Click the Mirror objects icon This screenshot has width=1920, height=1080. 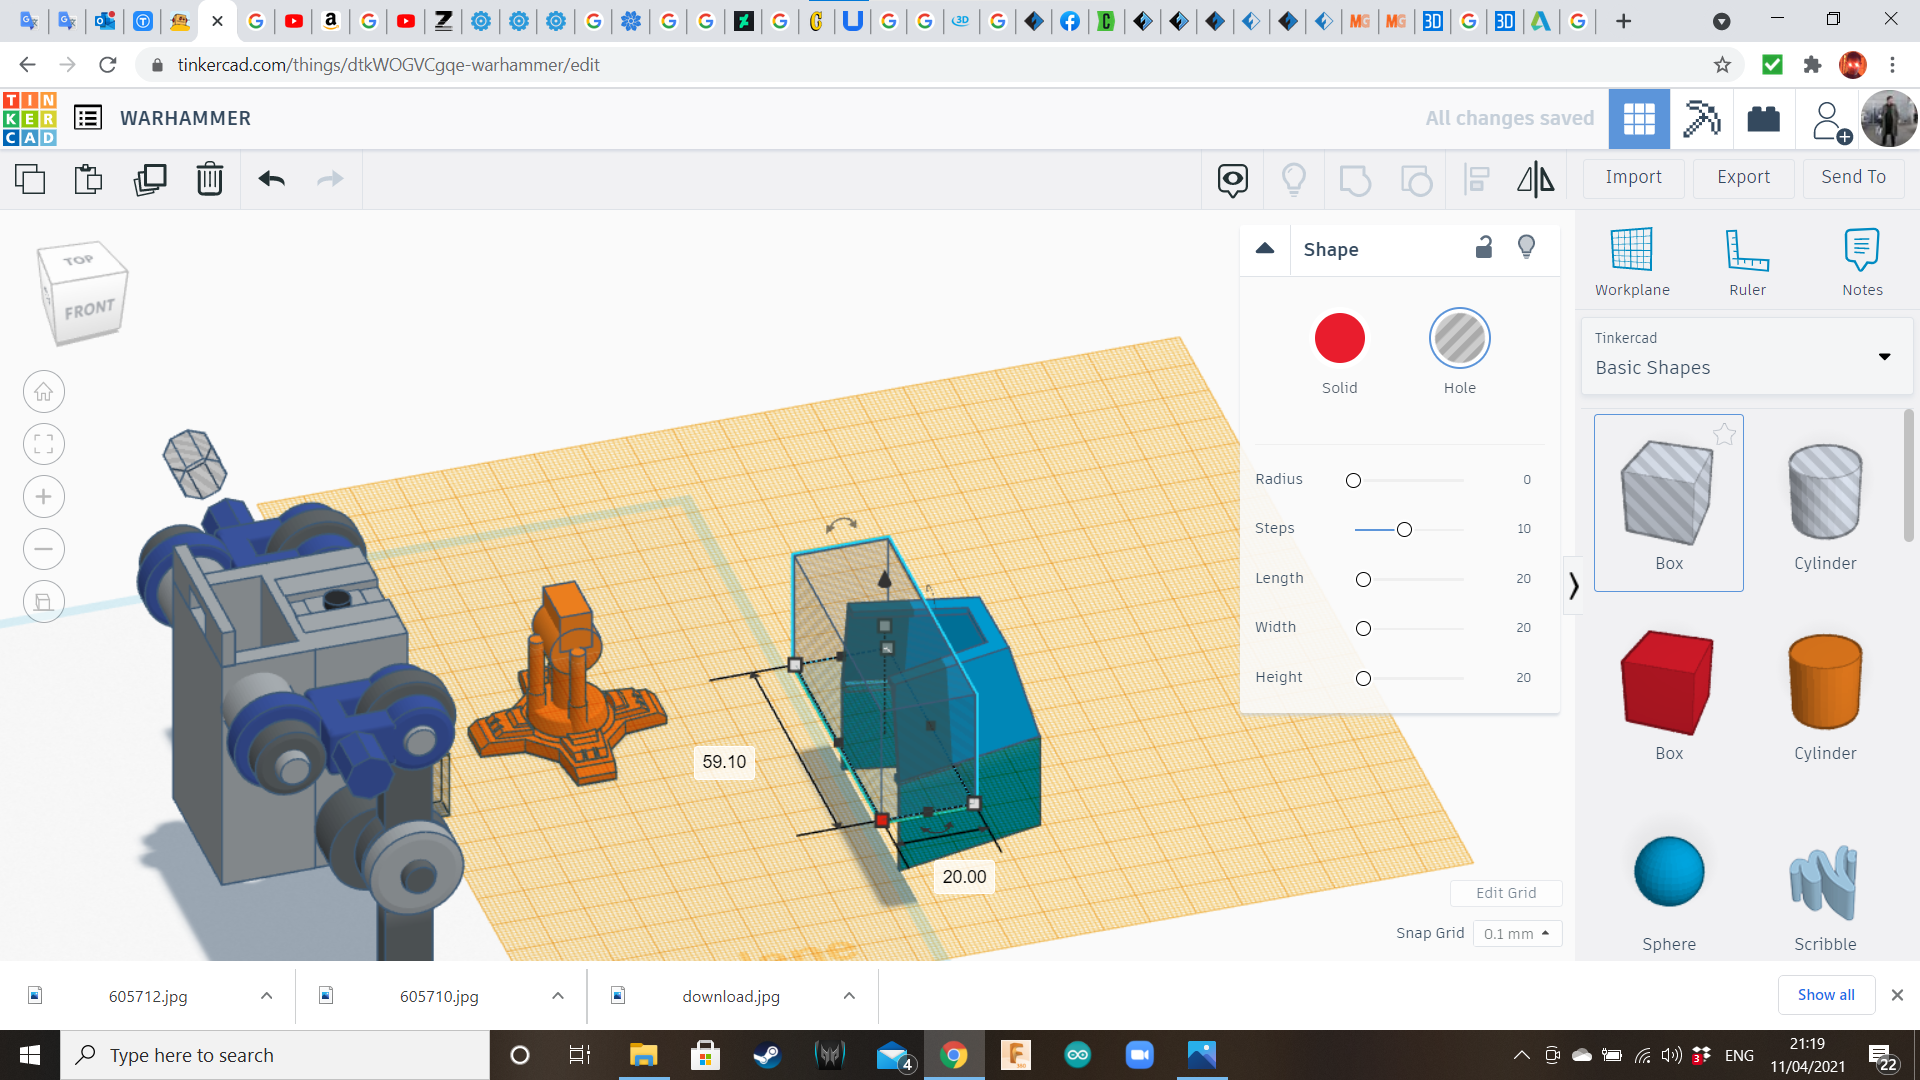1536,177
